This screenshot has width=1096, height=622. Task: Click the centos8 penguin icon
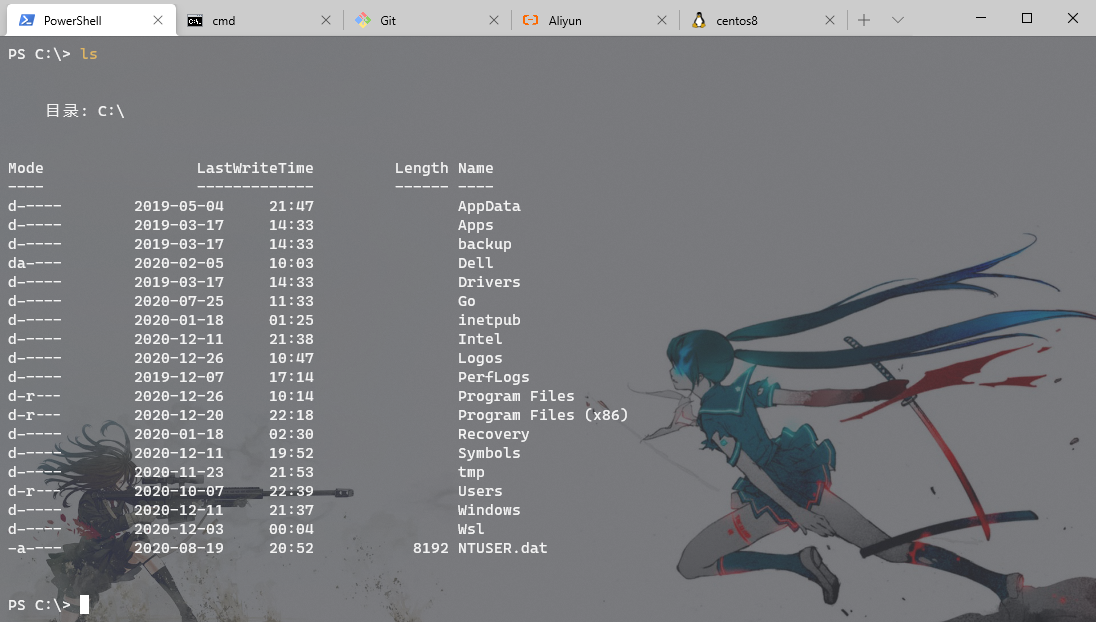coord(698,20)
